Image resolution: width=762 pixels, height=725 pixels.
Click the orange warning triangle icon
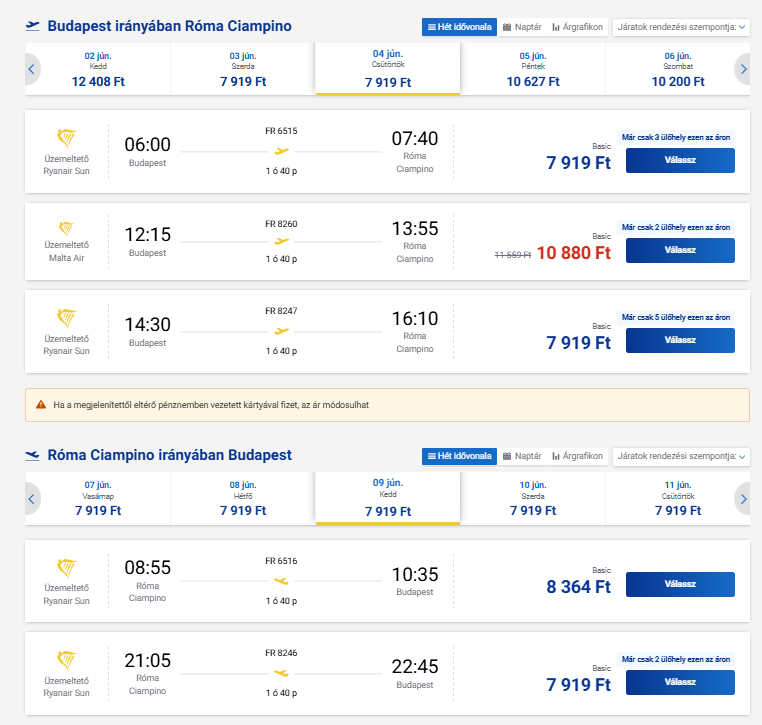coord(41,405)
